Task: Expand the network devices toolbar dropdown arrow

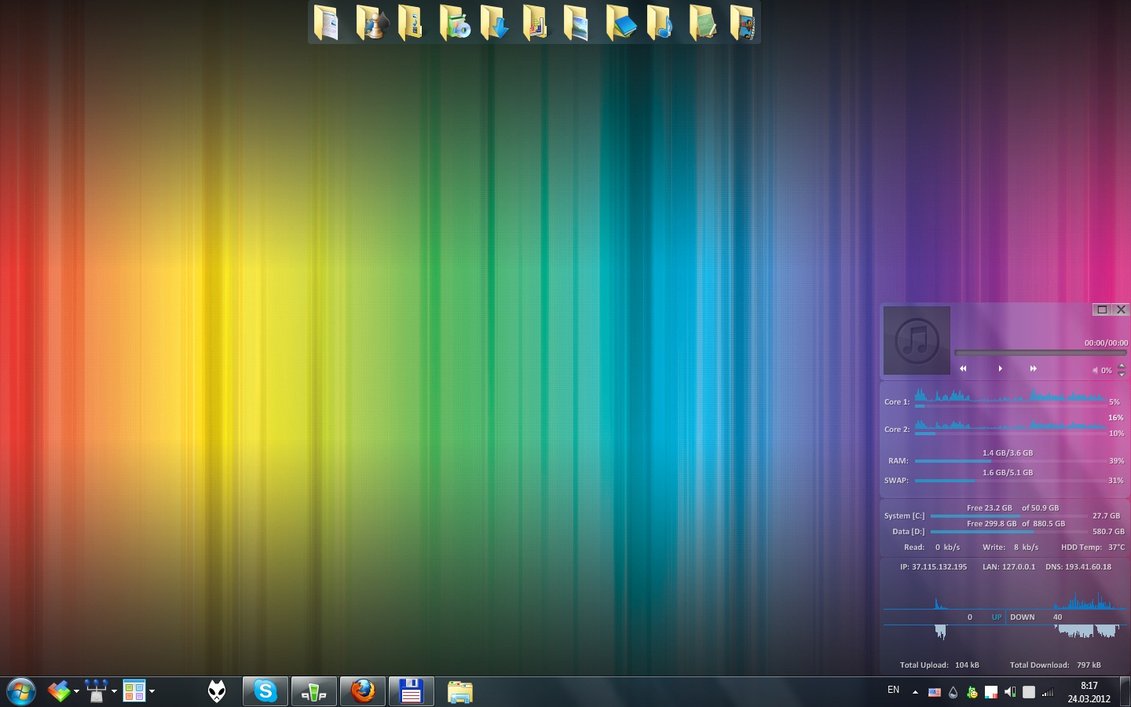Action: [114, 691]
